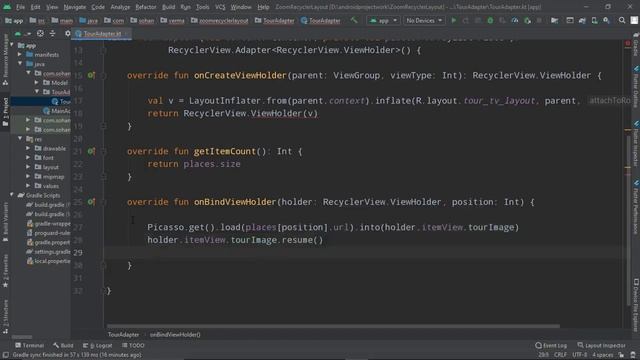The height and width of the screenshot is (360, 640).
Task: Click the Collapse All icon in Project panel
Action: coord(52,33)
